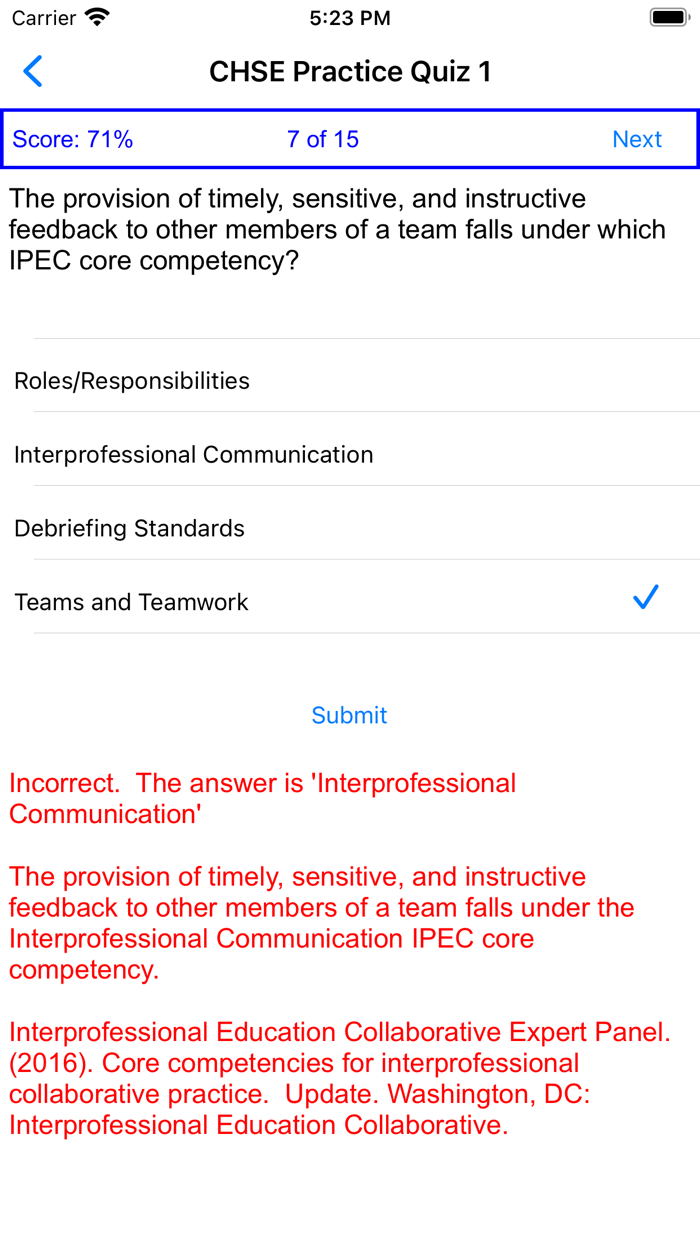This screenshot has height=1244, width=700.
Task: Tap the blue checkmark beside Teams and Teamwork
Action: click(646, 598)
